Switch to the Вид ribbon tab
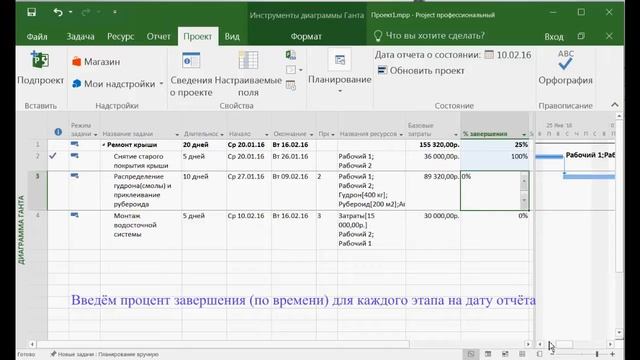This screenshot has height=360, width=640. coord(232,37)
